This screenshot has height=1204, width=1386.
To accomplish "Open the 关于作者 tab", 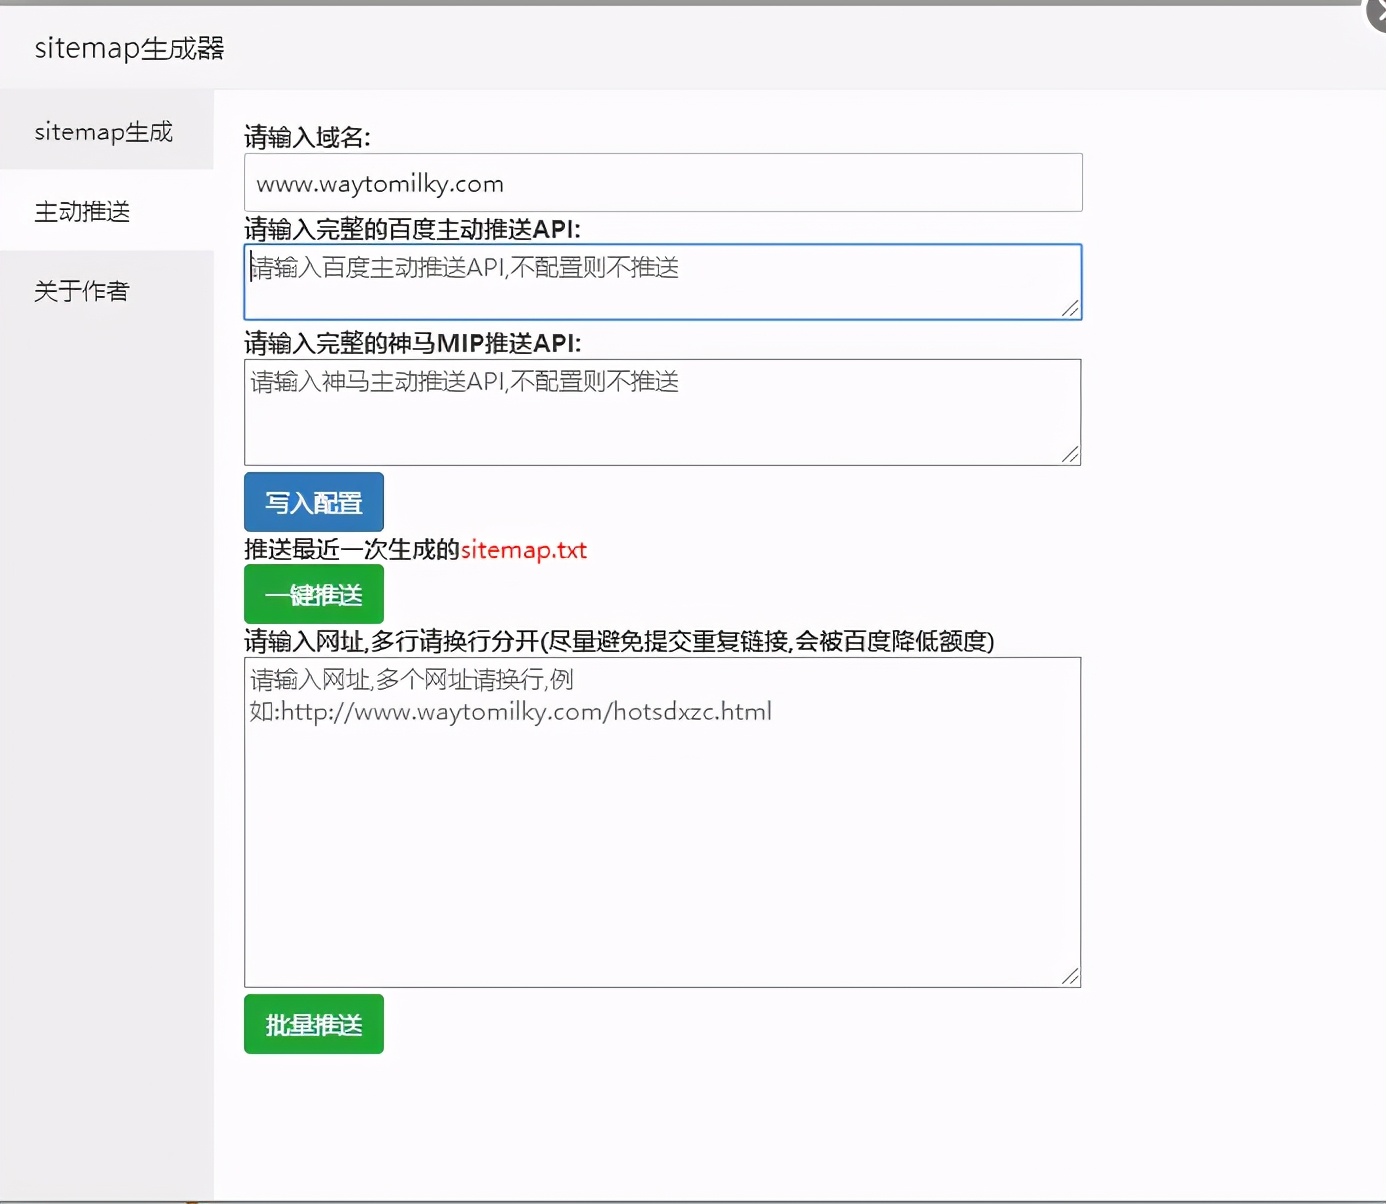I will (106, 291).
